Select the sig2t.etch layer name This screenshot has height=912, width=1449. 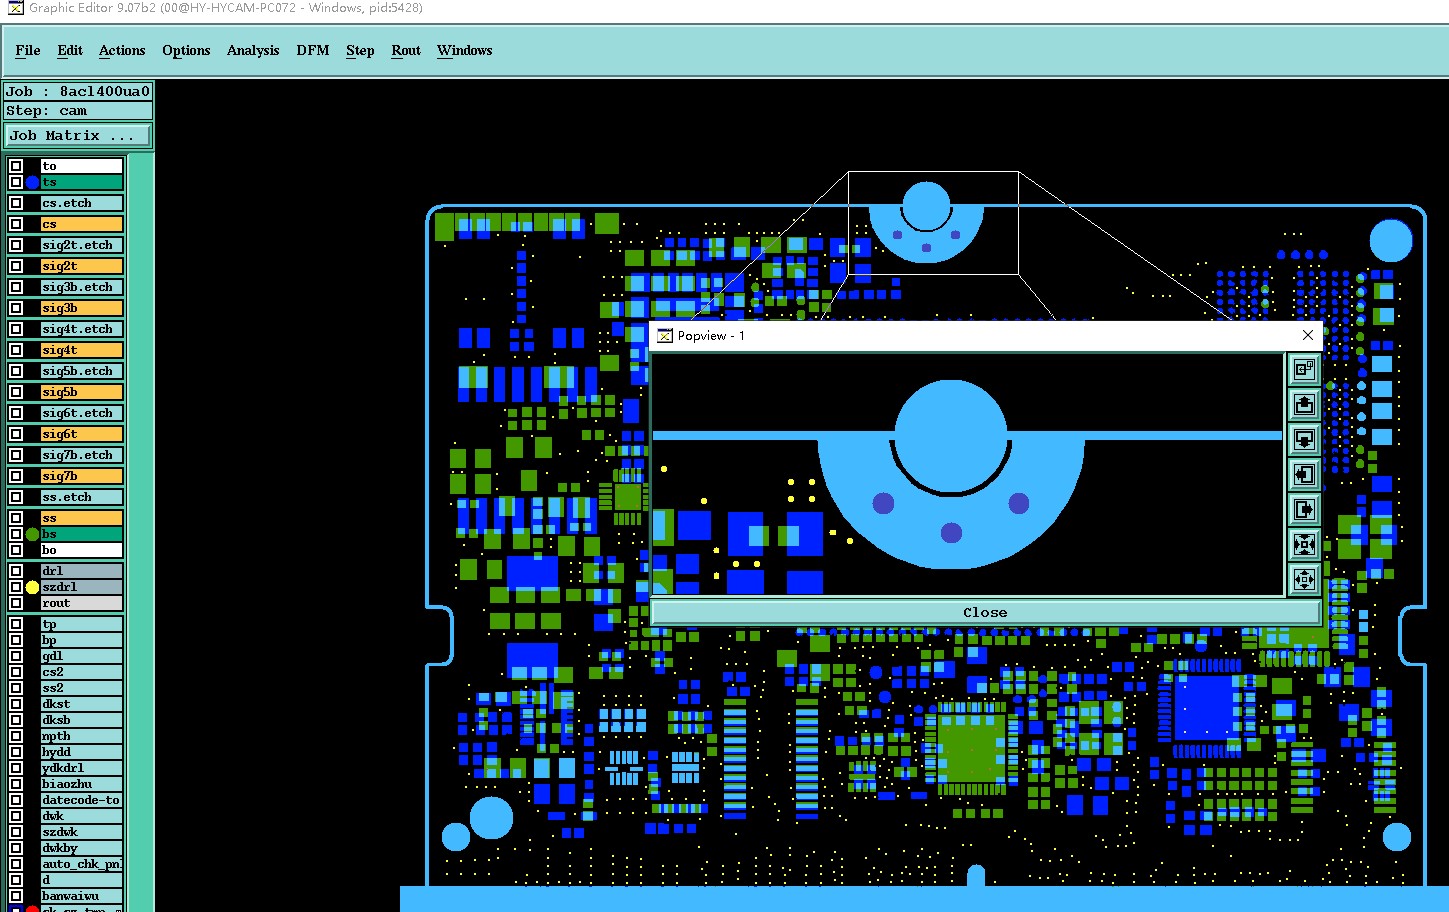[x=82, y=245]
